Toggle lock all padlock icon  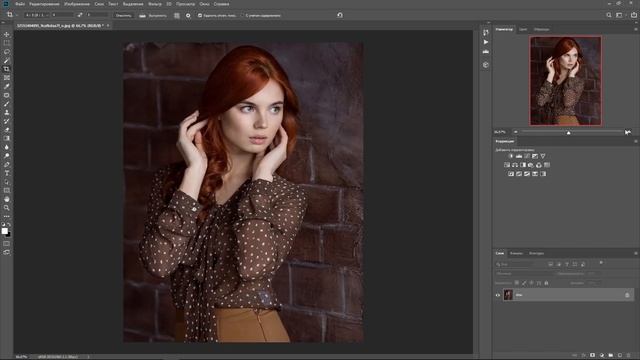pyautogui.click(x=547, y=283)
